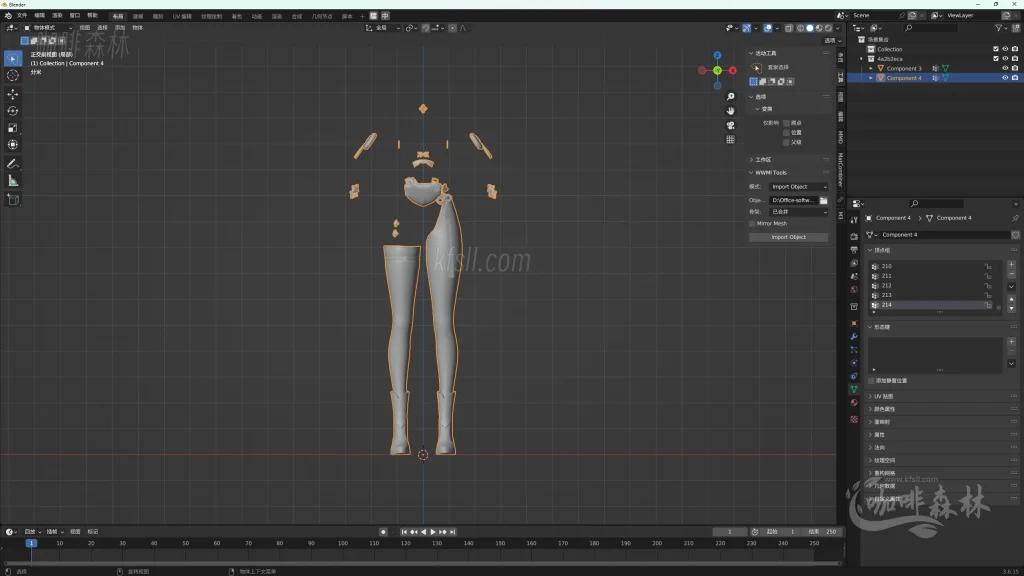The image size is (1024, 576).
Task: Activate the Select Box tool icon
Action: 12,59
